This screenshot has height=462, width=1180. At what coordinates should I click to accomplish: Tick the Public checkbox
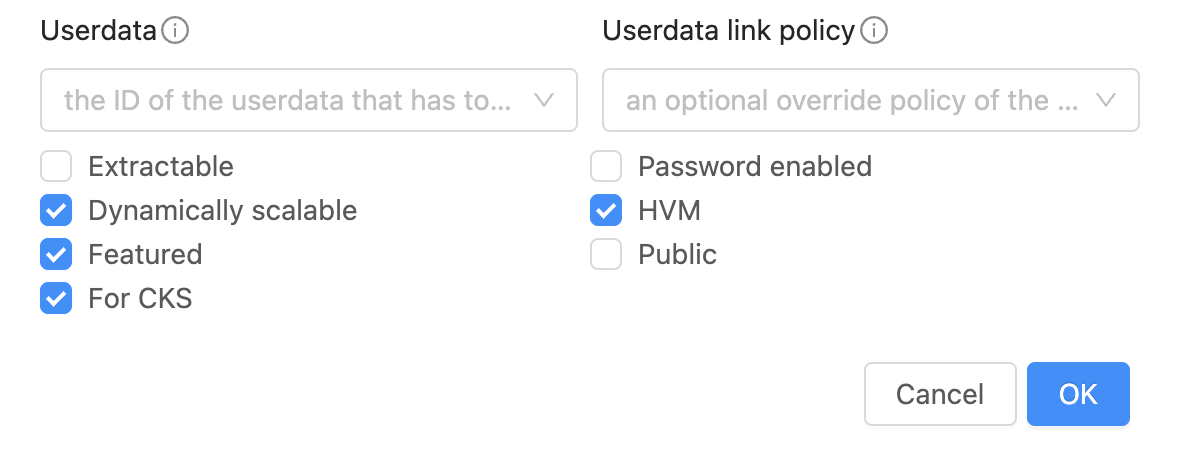[606, 255]
